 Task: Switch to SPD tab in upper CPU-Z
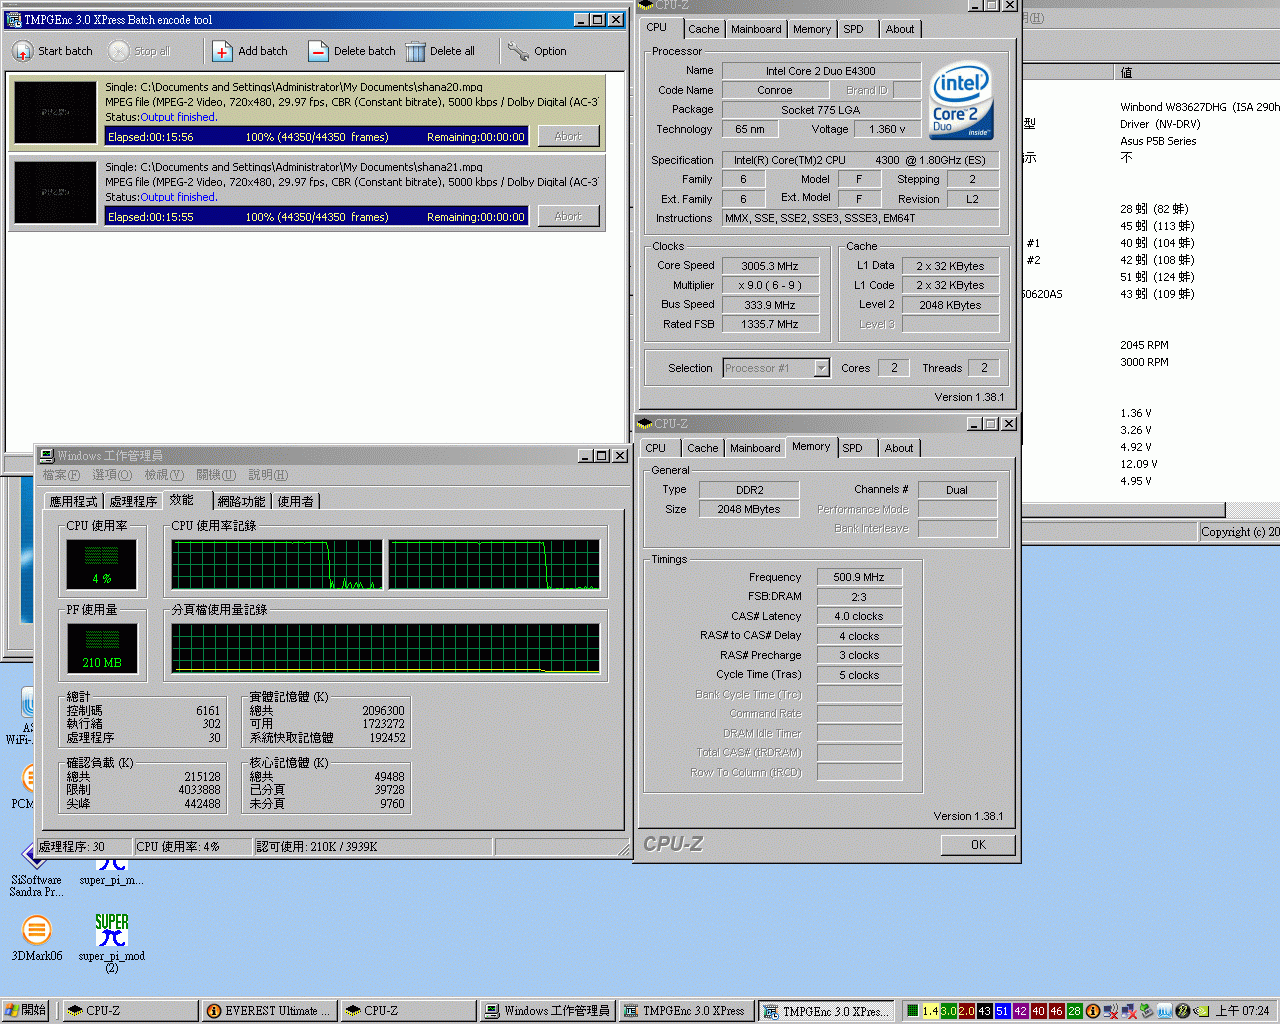pyautogui.click(x=853, y=29)
